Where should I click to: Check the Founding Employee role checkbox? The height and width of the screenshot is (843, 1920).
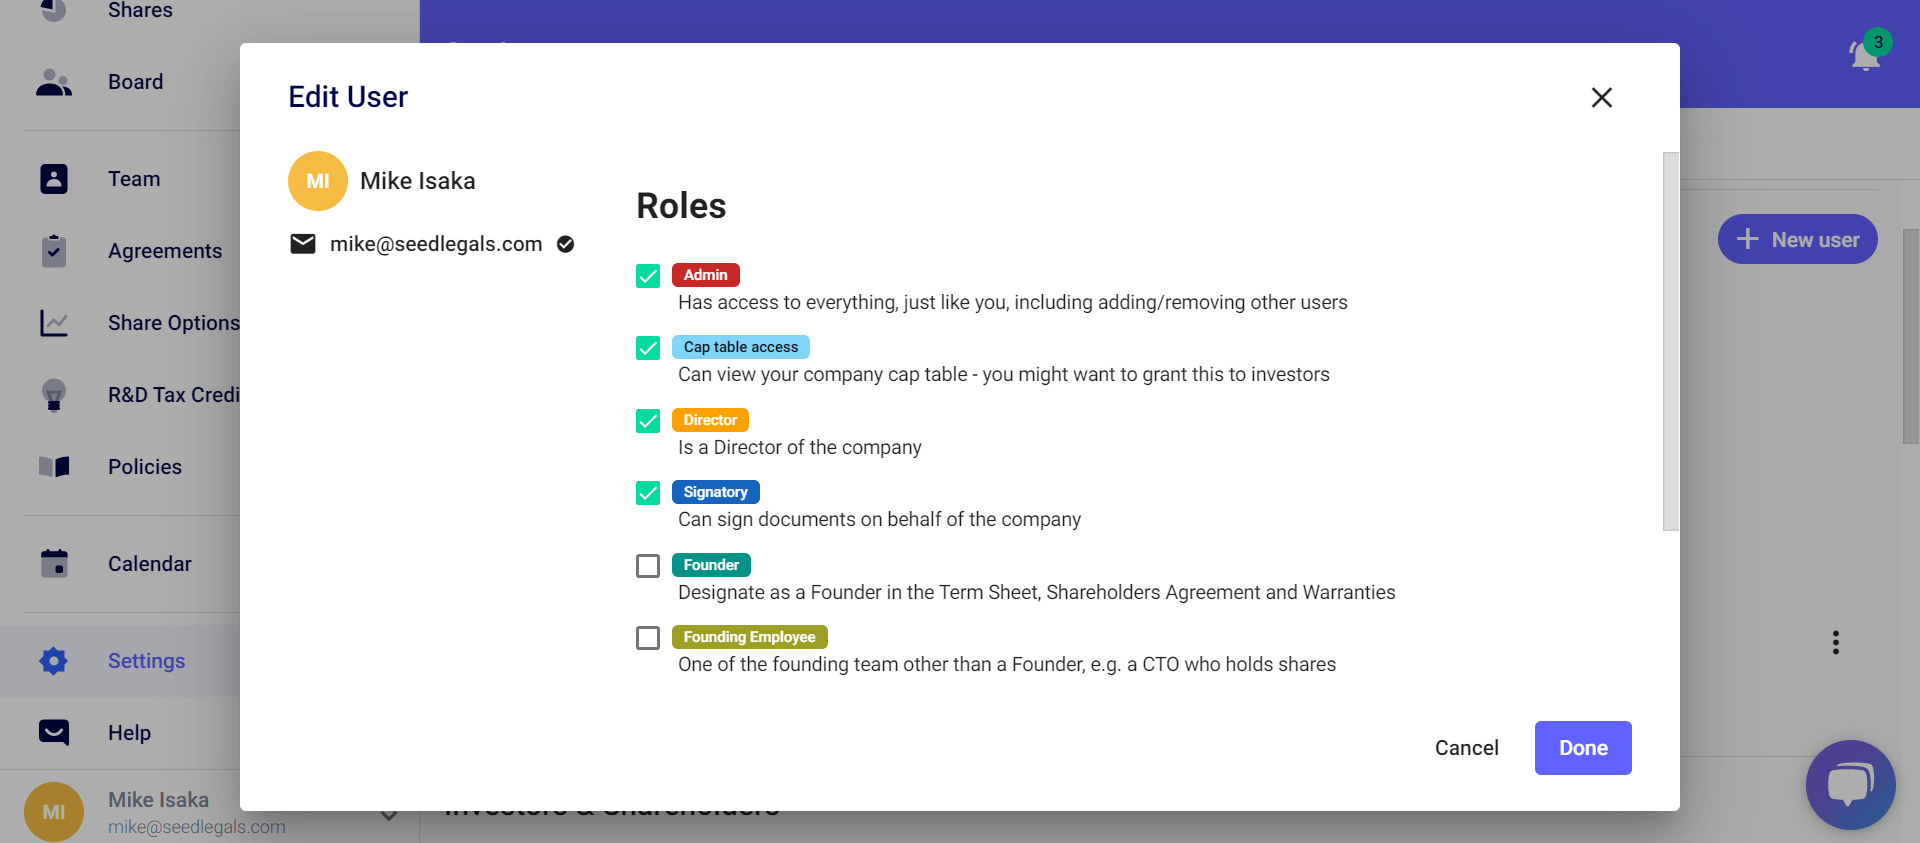tap(648, 638)
